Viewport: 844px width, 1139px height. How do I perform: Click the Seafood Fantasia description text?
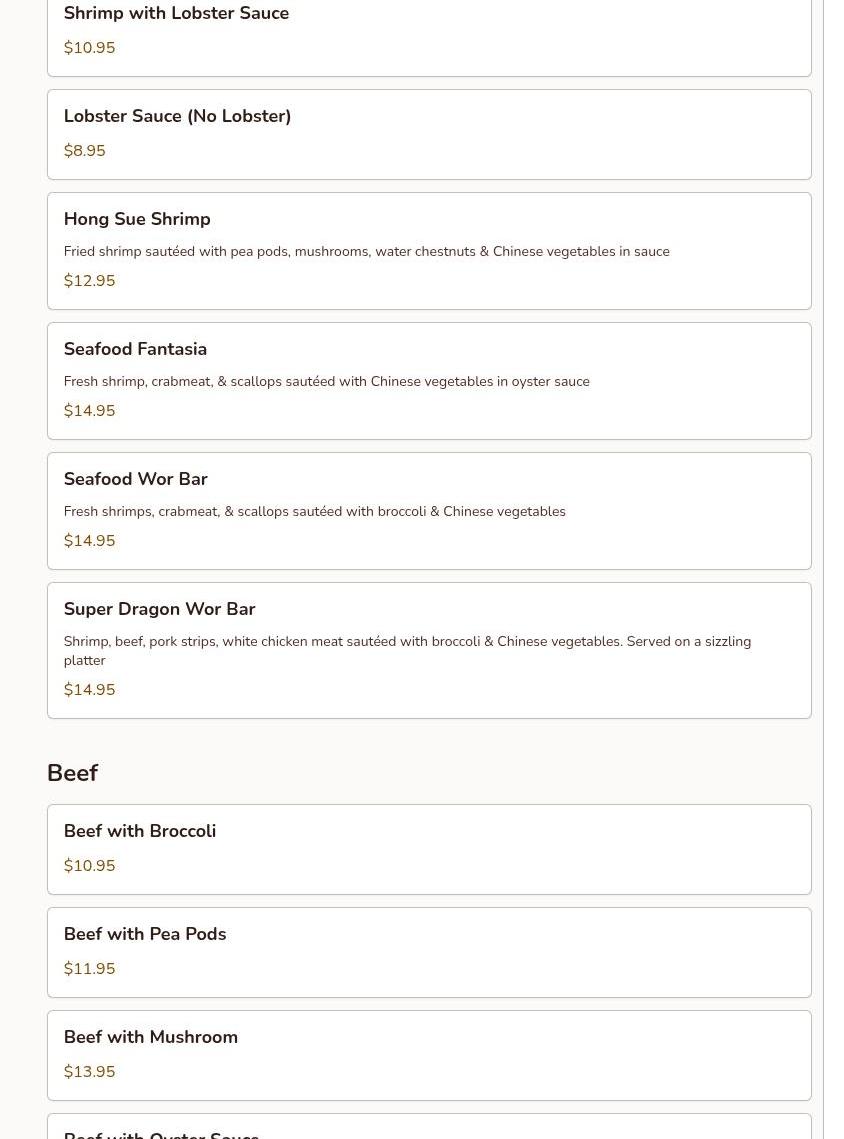[x=326, y=382]
